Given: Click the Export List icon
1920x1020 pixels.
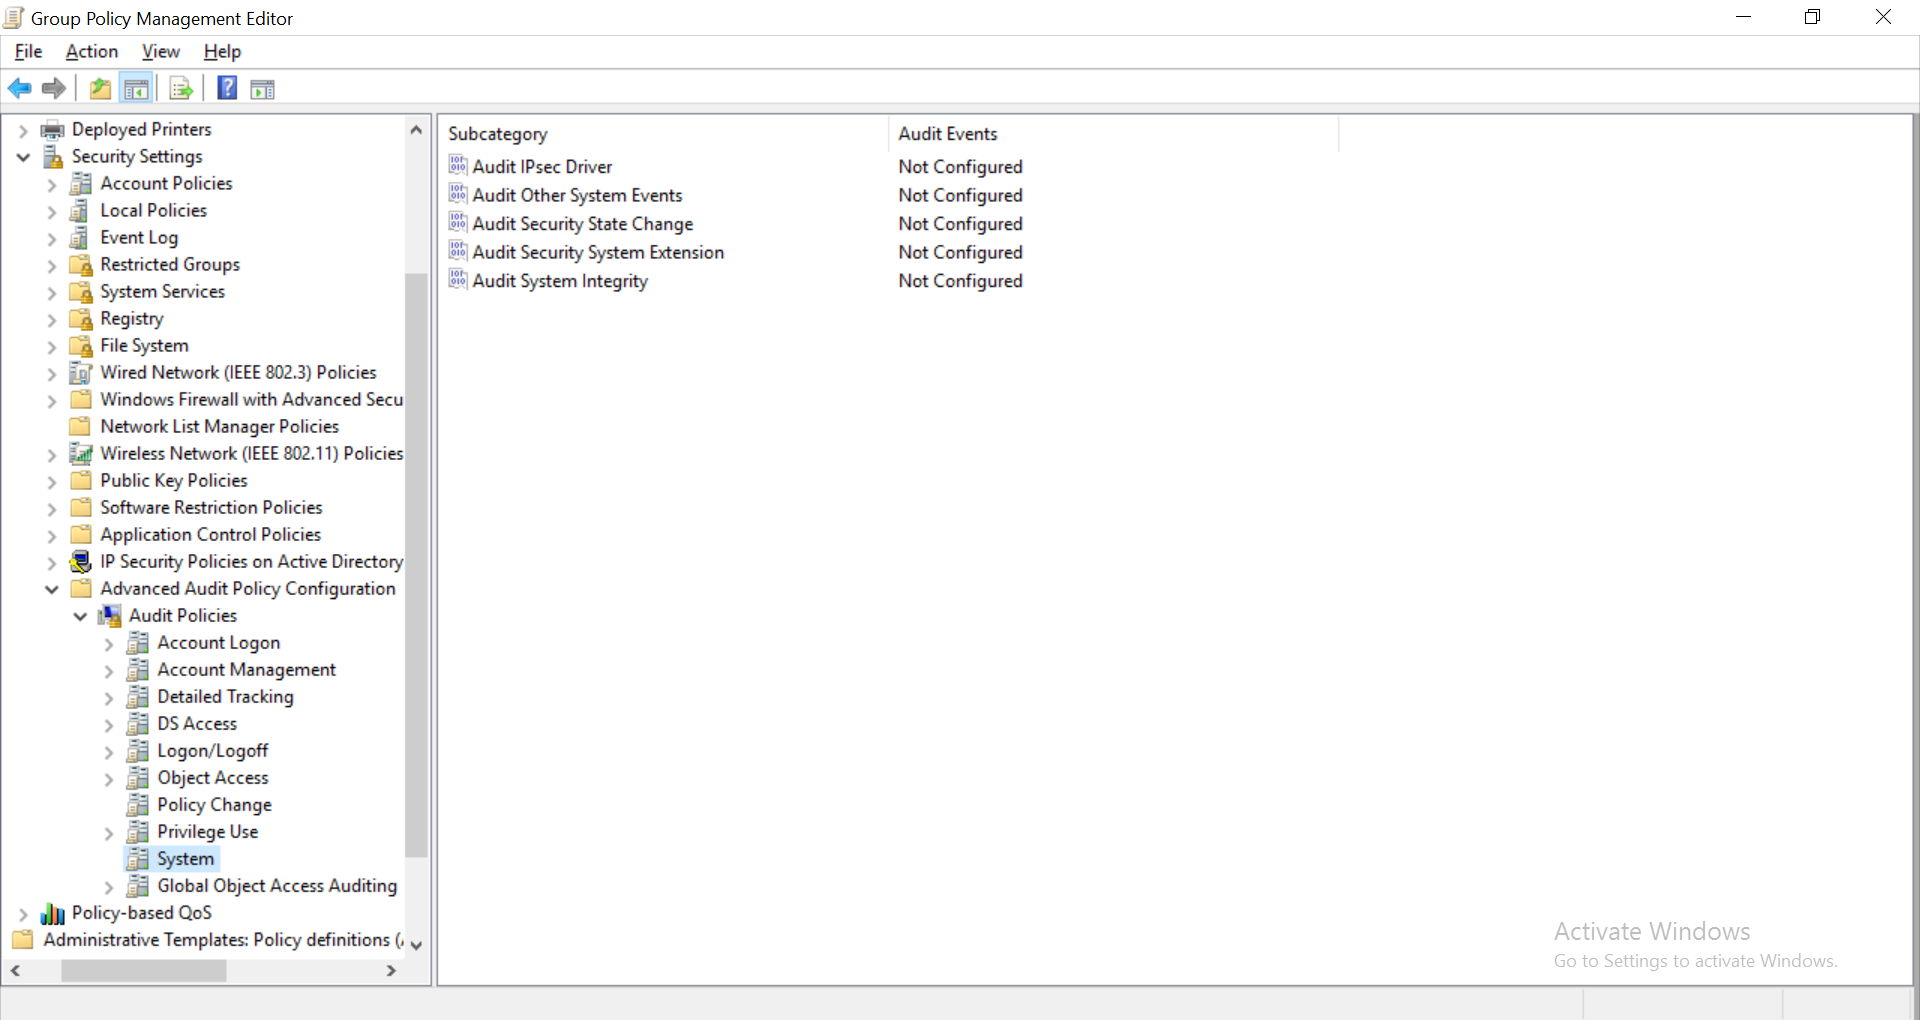Looking at the screenshot, I should [180, 88].
